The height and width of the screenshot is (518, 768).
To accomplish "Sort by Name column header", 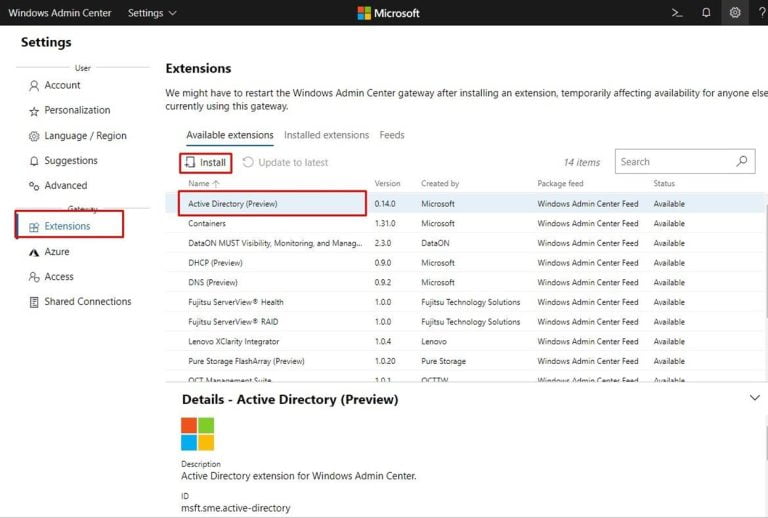I will tap(204, 184).
